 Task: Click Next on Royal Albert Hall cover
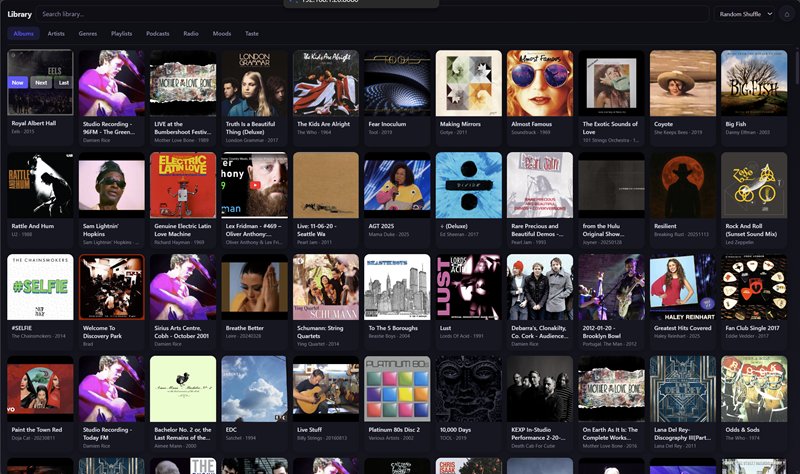pyautogui.click(x=41, y=82)
